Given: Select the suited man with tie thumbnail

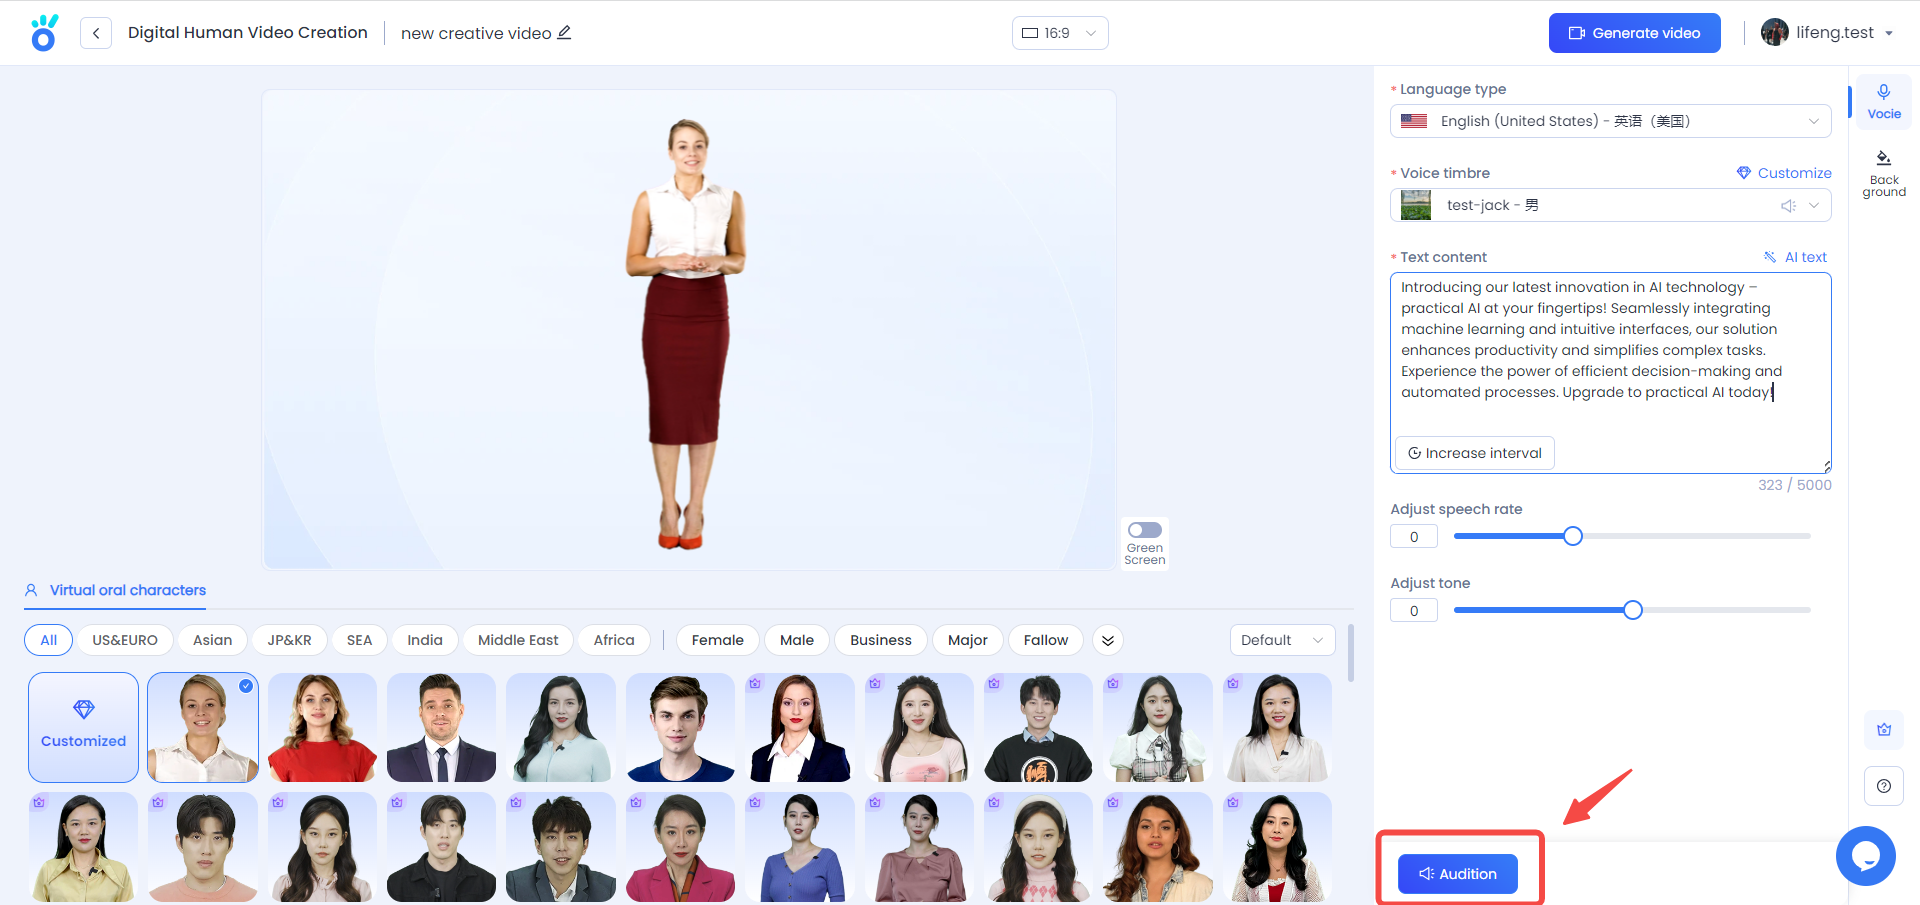Looking at the screenshot, I should tap(442, 727).
